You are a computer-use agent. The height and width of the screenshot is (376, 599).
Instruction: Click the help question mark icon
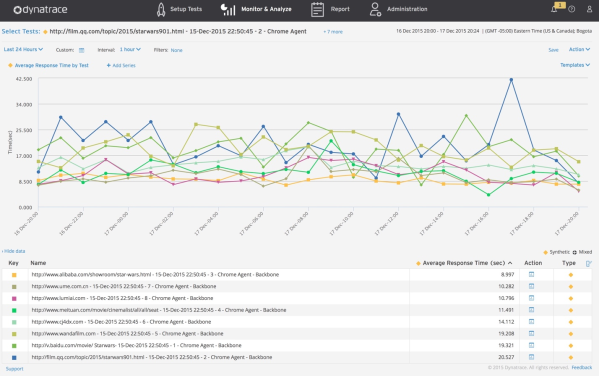coord(571,9)
